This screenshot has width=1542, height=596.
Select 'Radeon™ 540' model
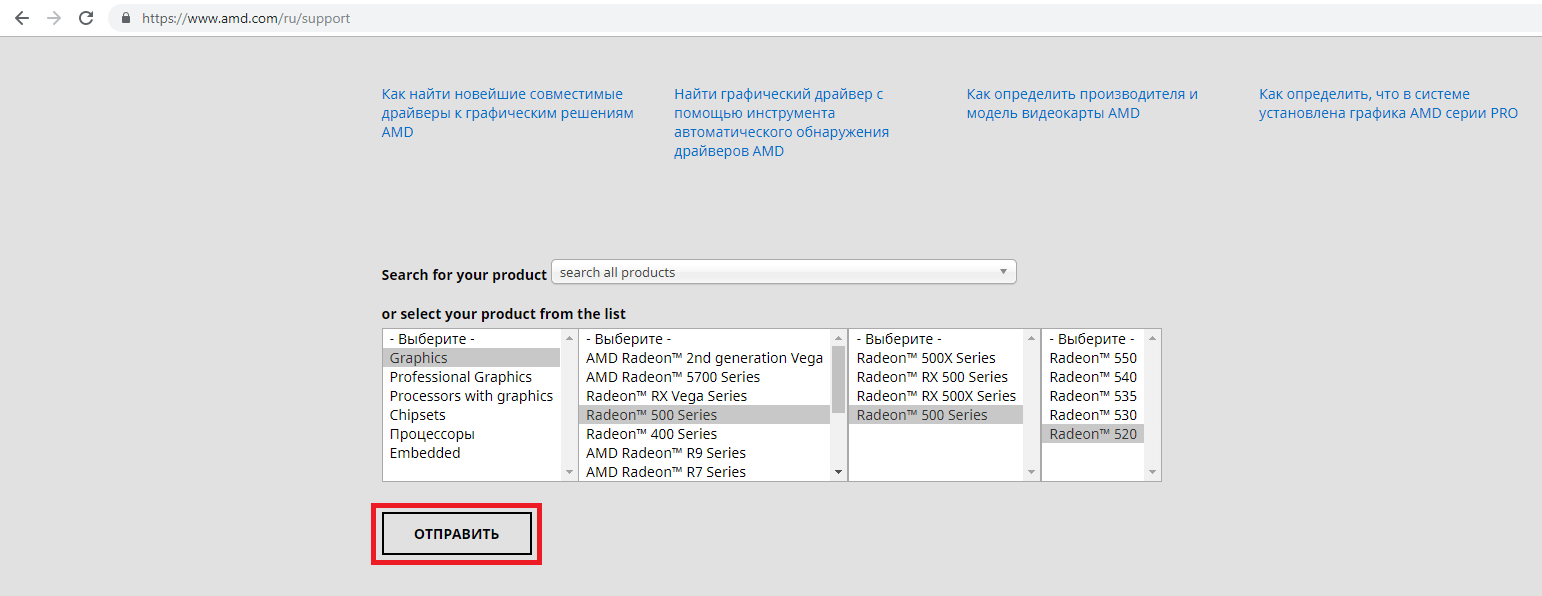1093,377
